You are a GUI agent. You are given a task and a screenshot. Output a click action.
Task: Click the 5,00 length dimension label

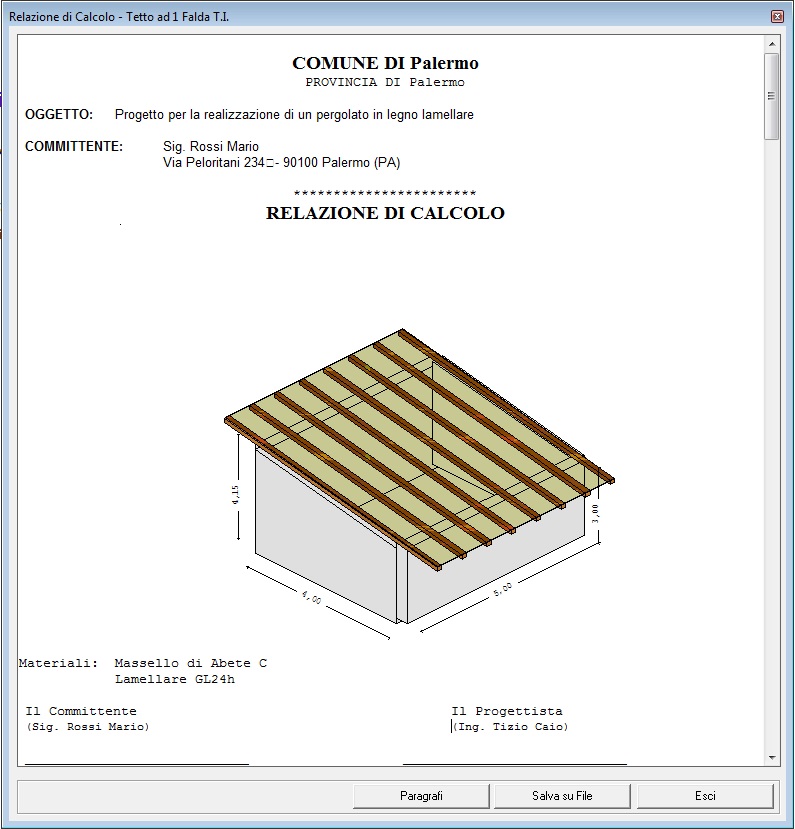coord(503,589)
